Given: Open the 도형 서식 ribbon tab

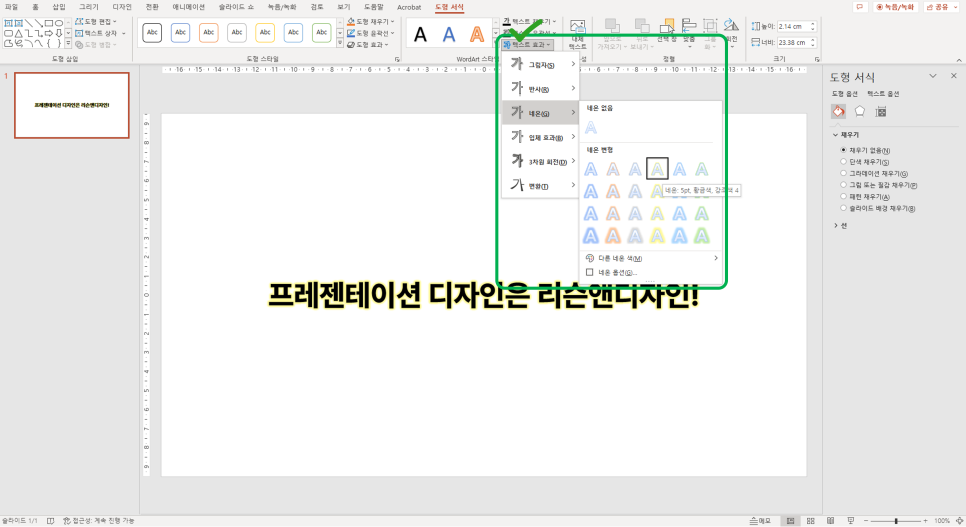Looking at the screenshot, I should point(448,7).
